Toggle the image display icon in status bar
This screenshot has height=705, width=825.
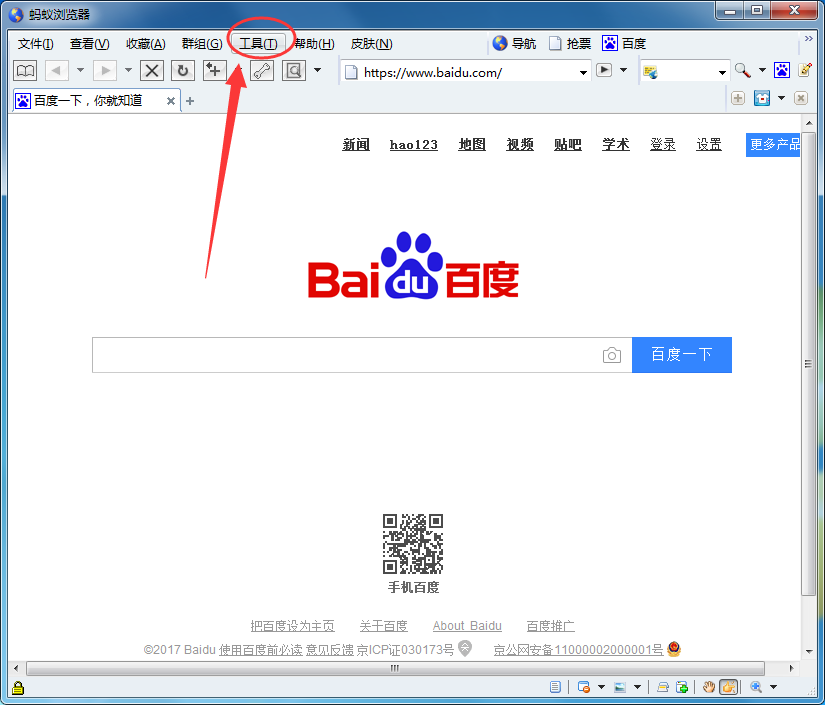pyautogui.click(x=620, y=687)
